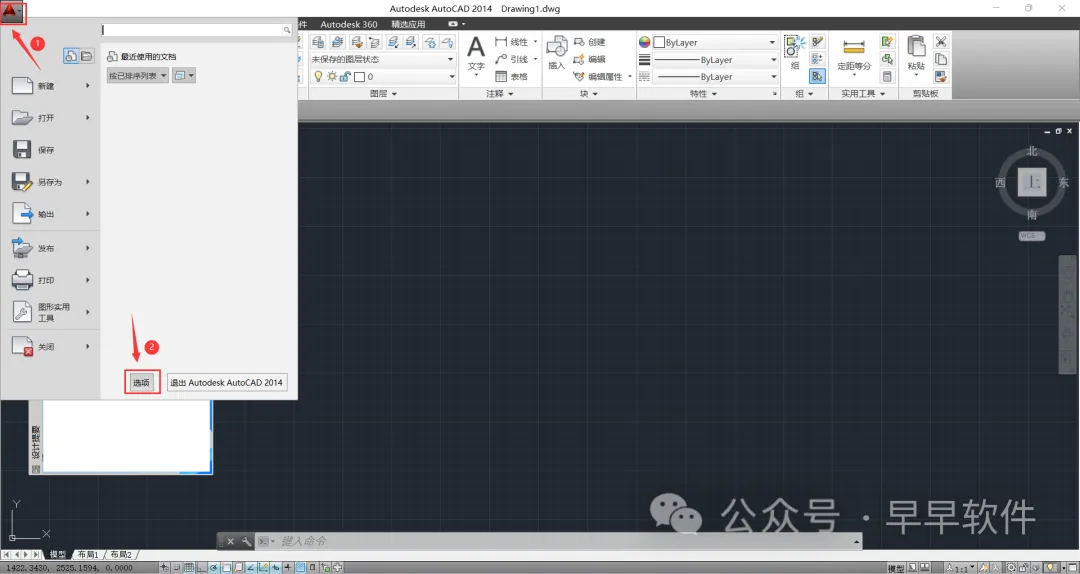The image size is (1080, 574).
Task: Switch to the Autodesk 360 ribbon tab
Action: (x=349, y=24)
